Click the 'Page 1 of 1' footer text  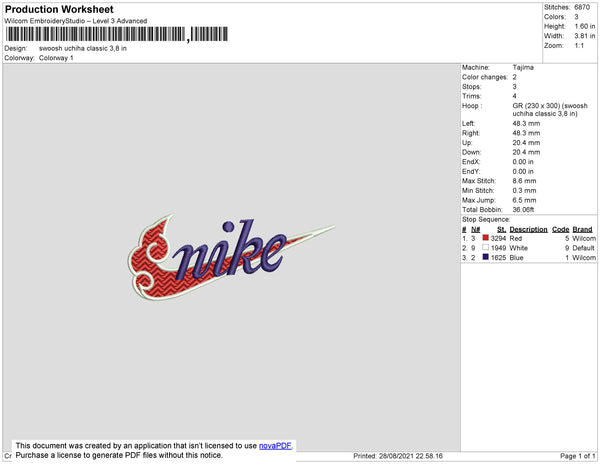click(577, 456)
